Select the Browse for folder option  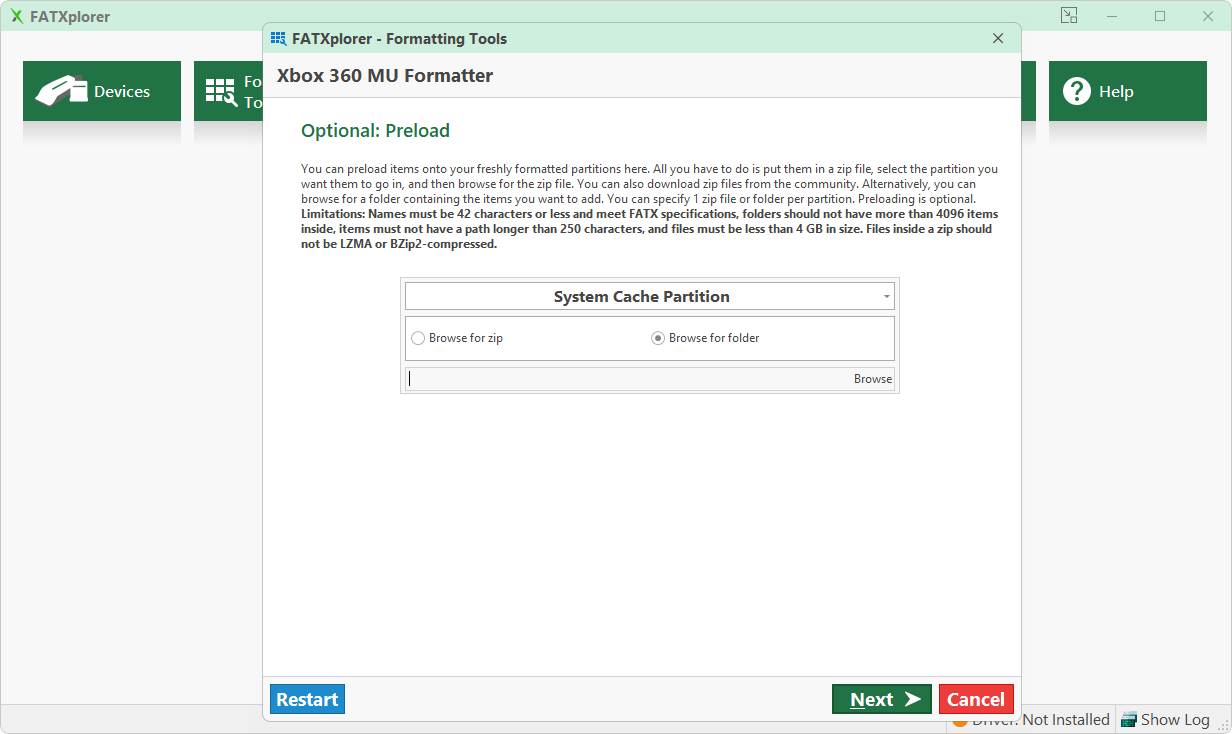click(706, 338)
